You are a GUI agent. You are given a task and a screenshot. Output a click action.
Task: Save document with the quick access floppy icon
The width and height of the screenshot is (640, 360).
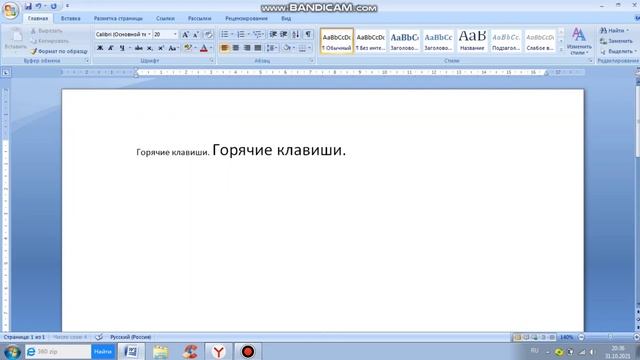[28, 6]
